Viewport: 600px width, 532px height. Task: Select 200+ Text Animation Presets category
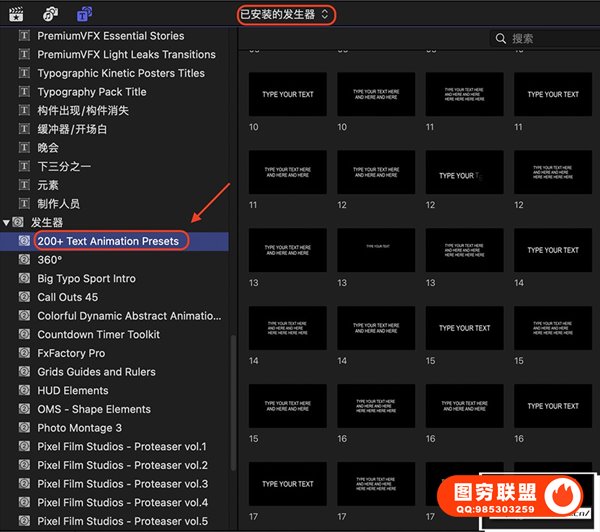(x=108, y=241)
